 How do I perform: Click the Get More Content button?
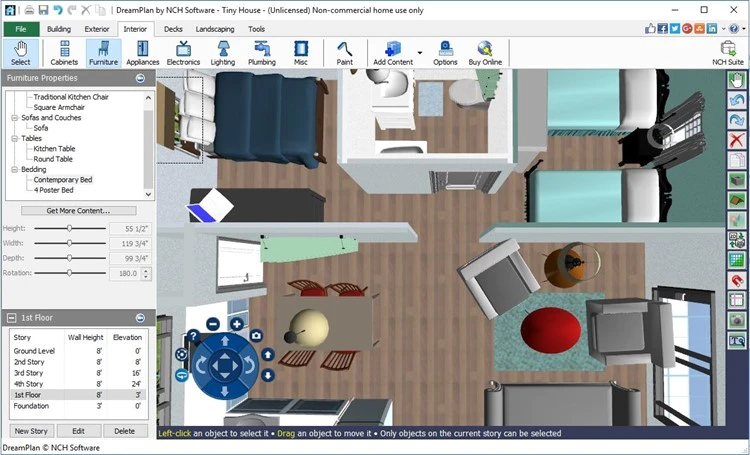coord(78,211)
